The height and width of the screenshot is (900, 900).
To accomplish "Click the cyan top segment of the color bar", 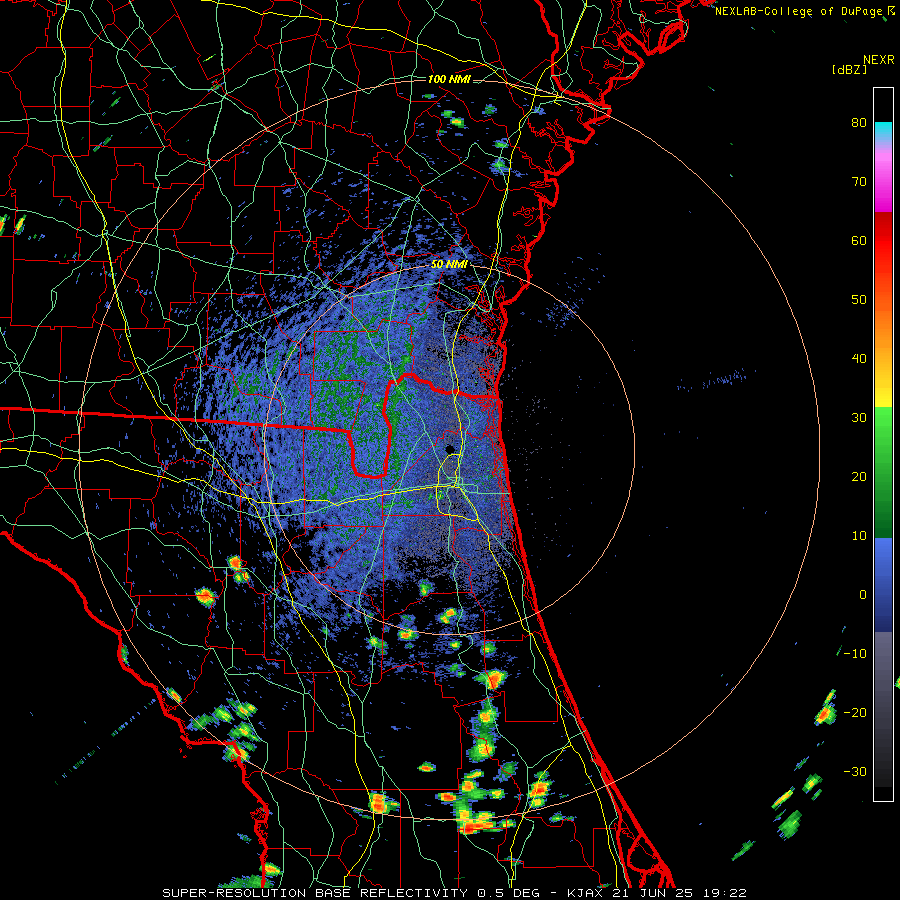I will coord(883,132).
